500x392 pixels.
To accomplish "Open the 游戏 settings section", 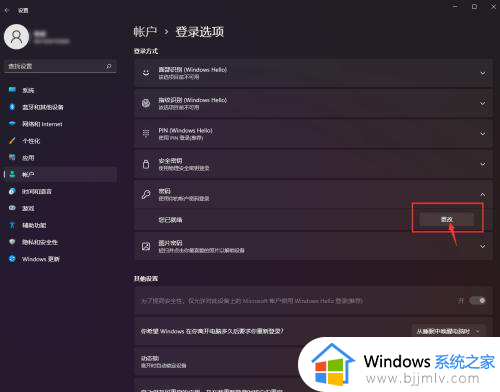I will (60, 208).
